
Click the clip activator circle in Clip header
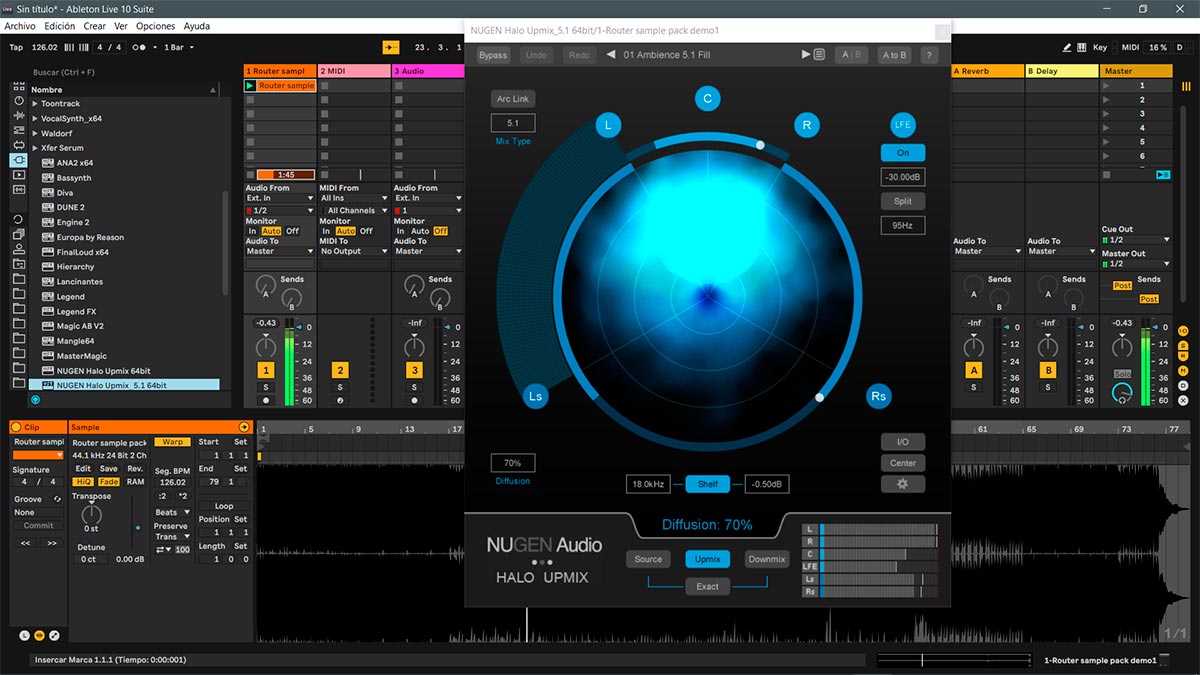click(x=16, y=427)
